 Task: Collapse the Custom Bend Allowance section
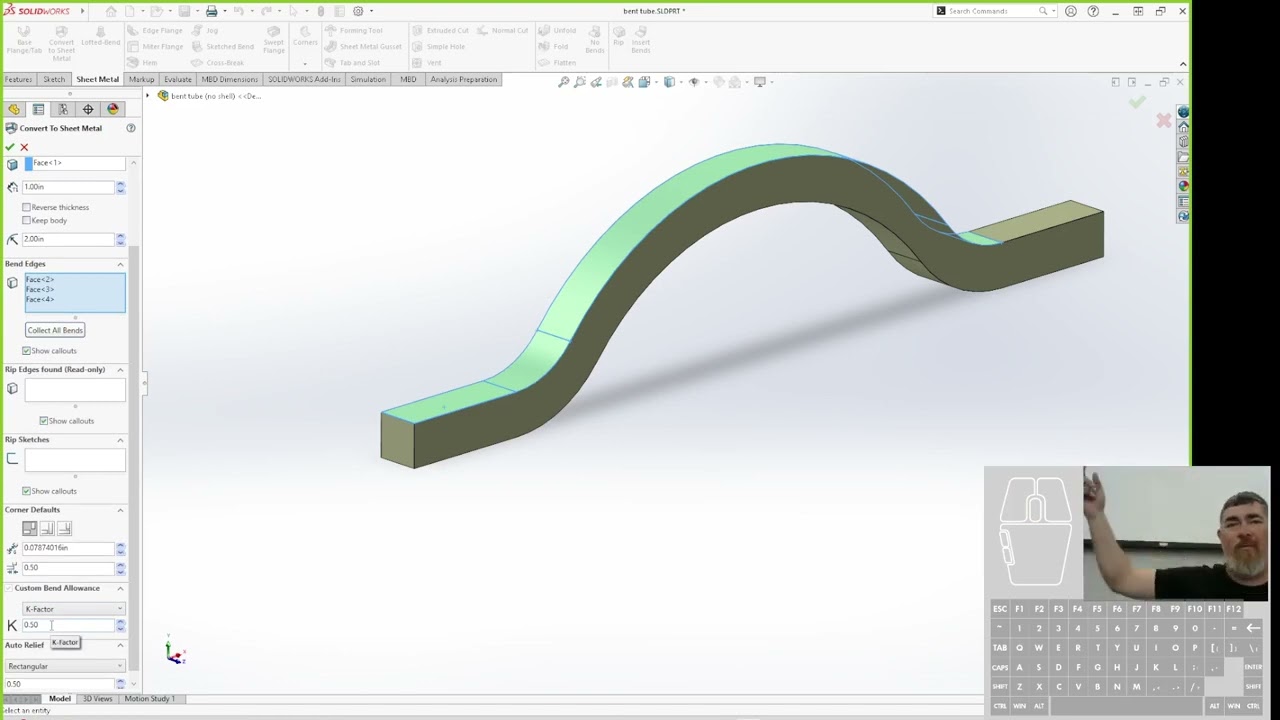[120, 588]
